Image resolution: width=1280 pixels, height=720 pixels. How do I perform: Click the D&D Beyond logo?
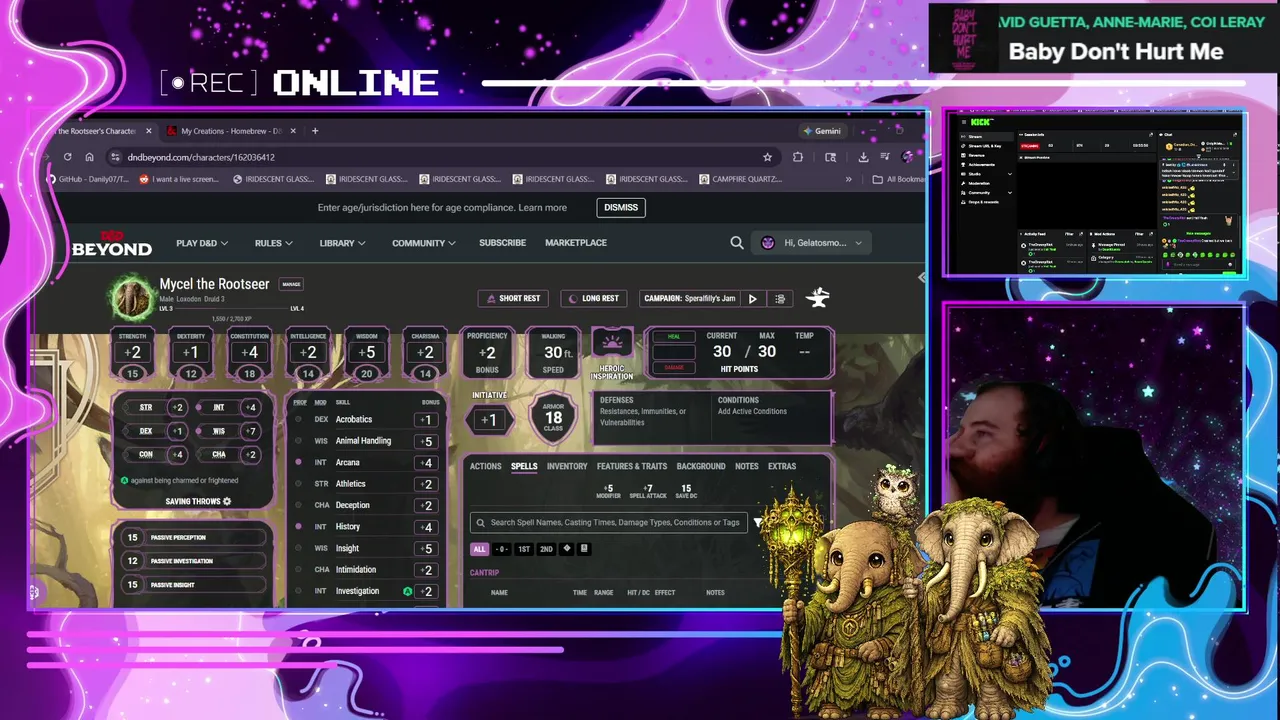coord(111,243)
